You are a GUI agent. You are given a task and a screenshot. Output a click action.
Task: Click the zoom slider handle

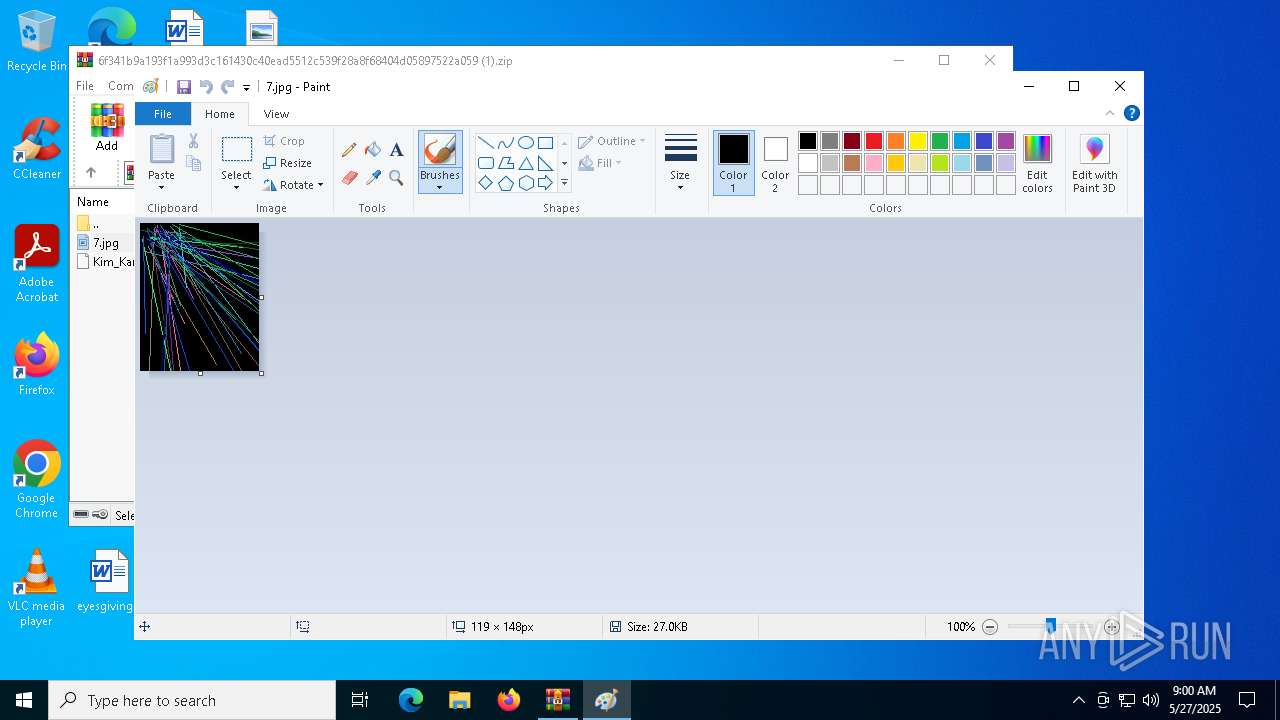(1050, 627)
